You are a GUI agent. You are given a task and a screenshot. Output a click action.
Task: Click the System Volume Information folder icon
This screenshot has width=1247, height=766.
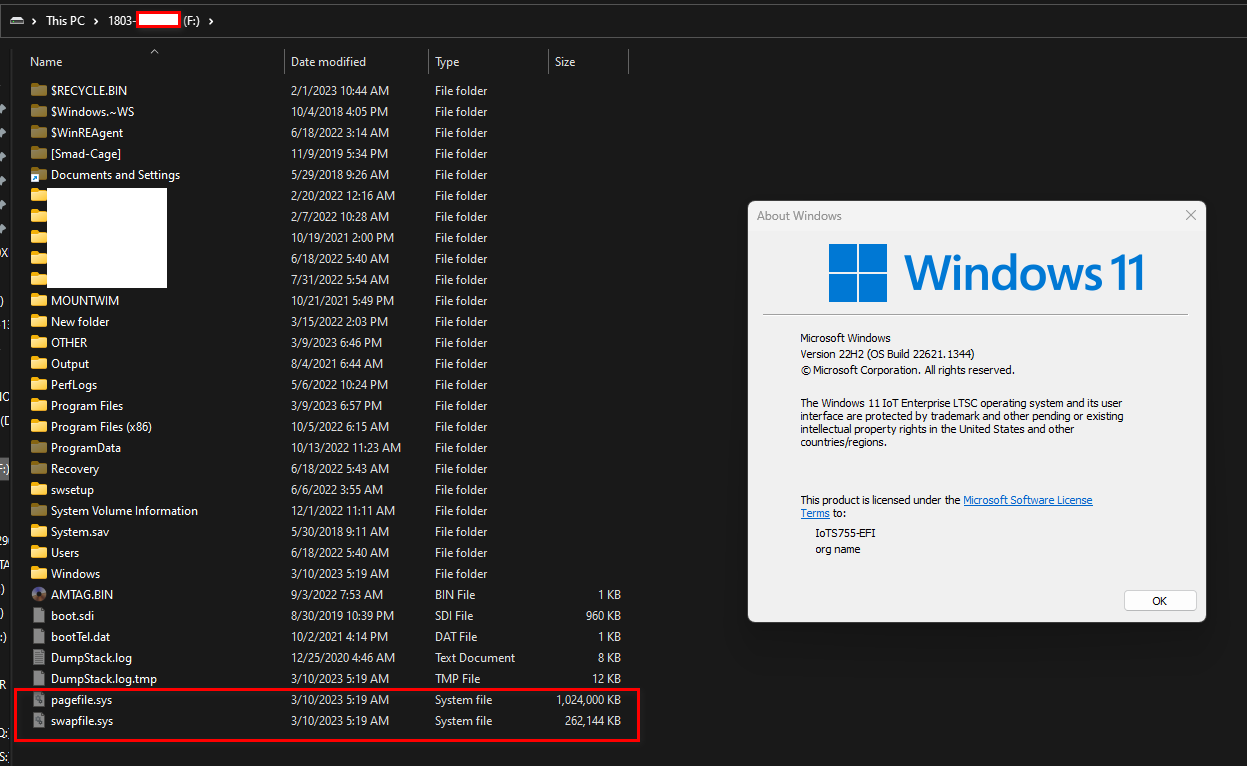[x=39, y=510]
